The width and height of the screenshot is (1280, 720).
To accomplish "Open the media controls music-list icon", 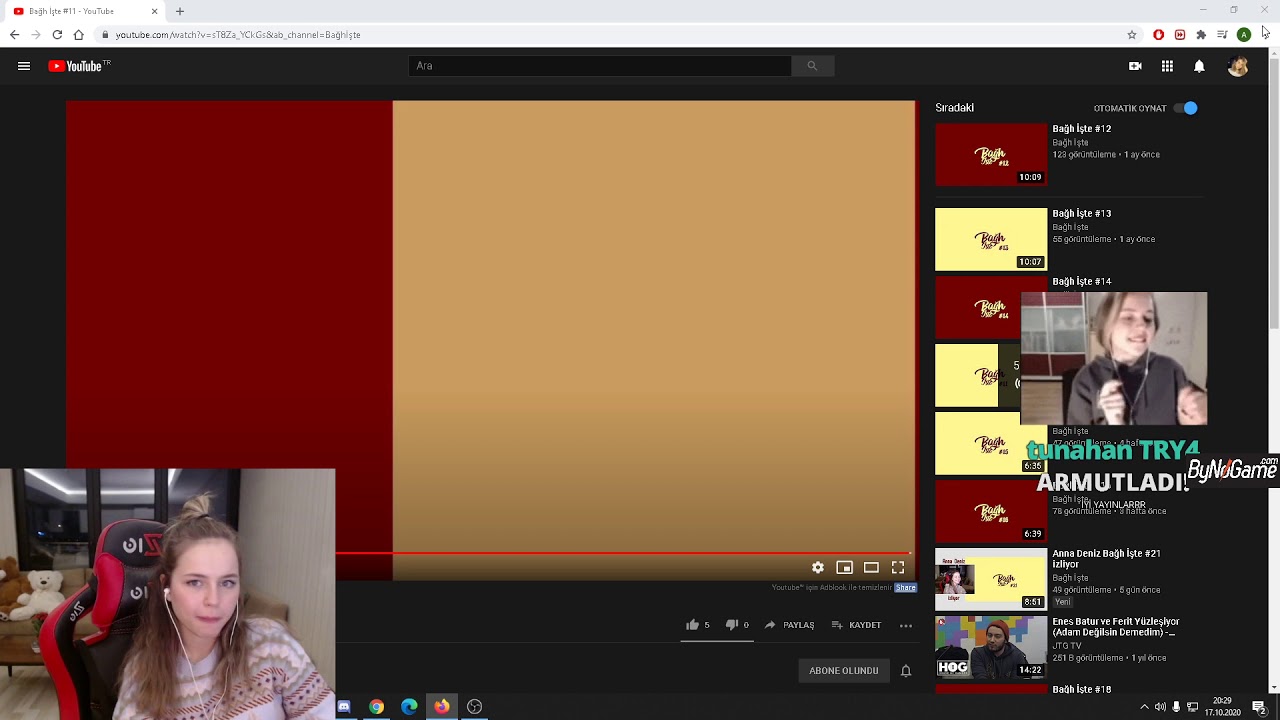I will coord(1222,35).
